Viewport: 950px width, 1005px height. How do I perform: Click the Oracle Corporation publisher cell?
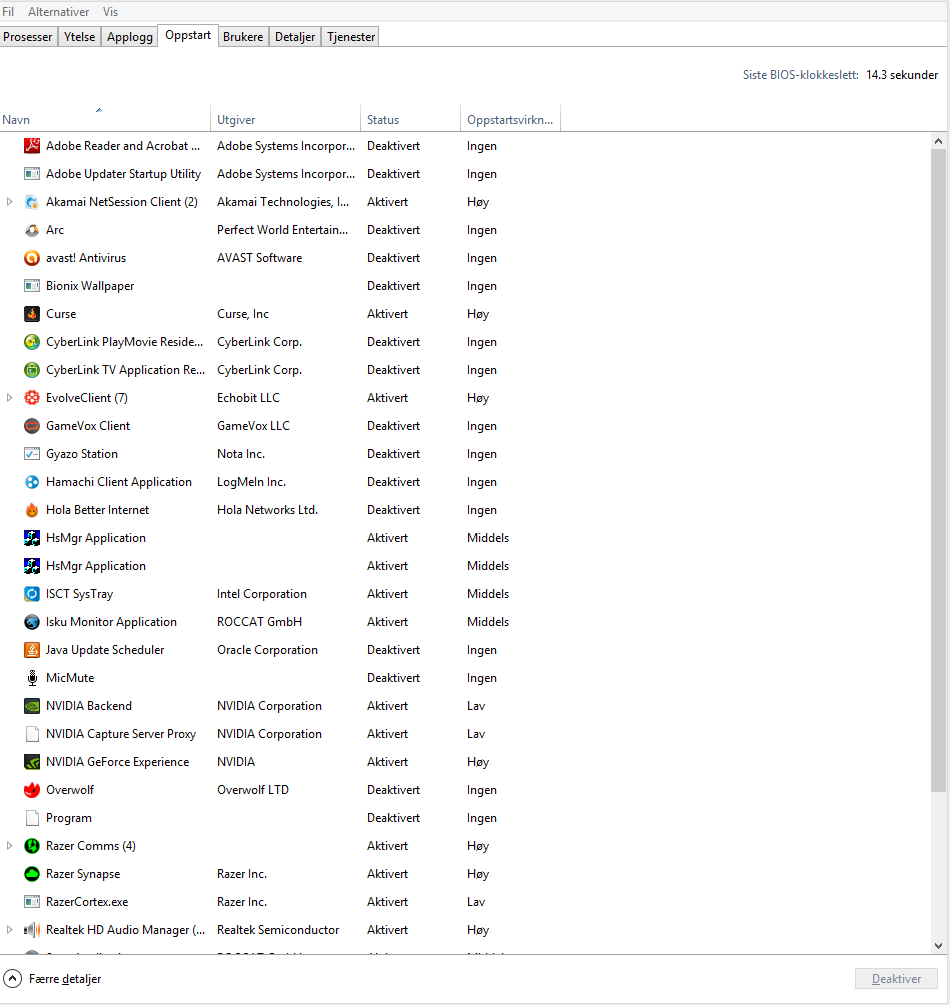[267, 650]
